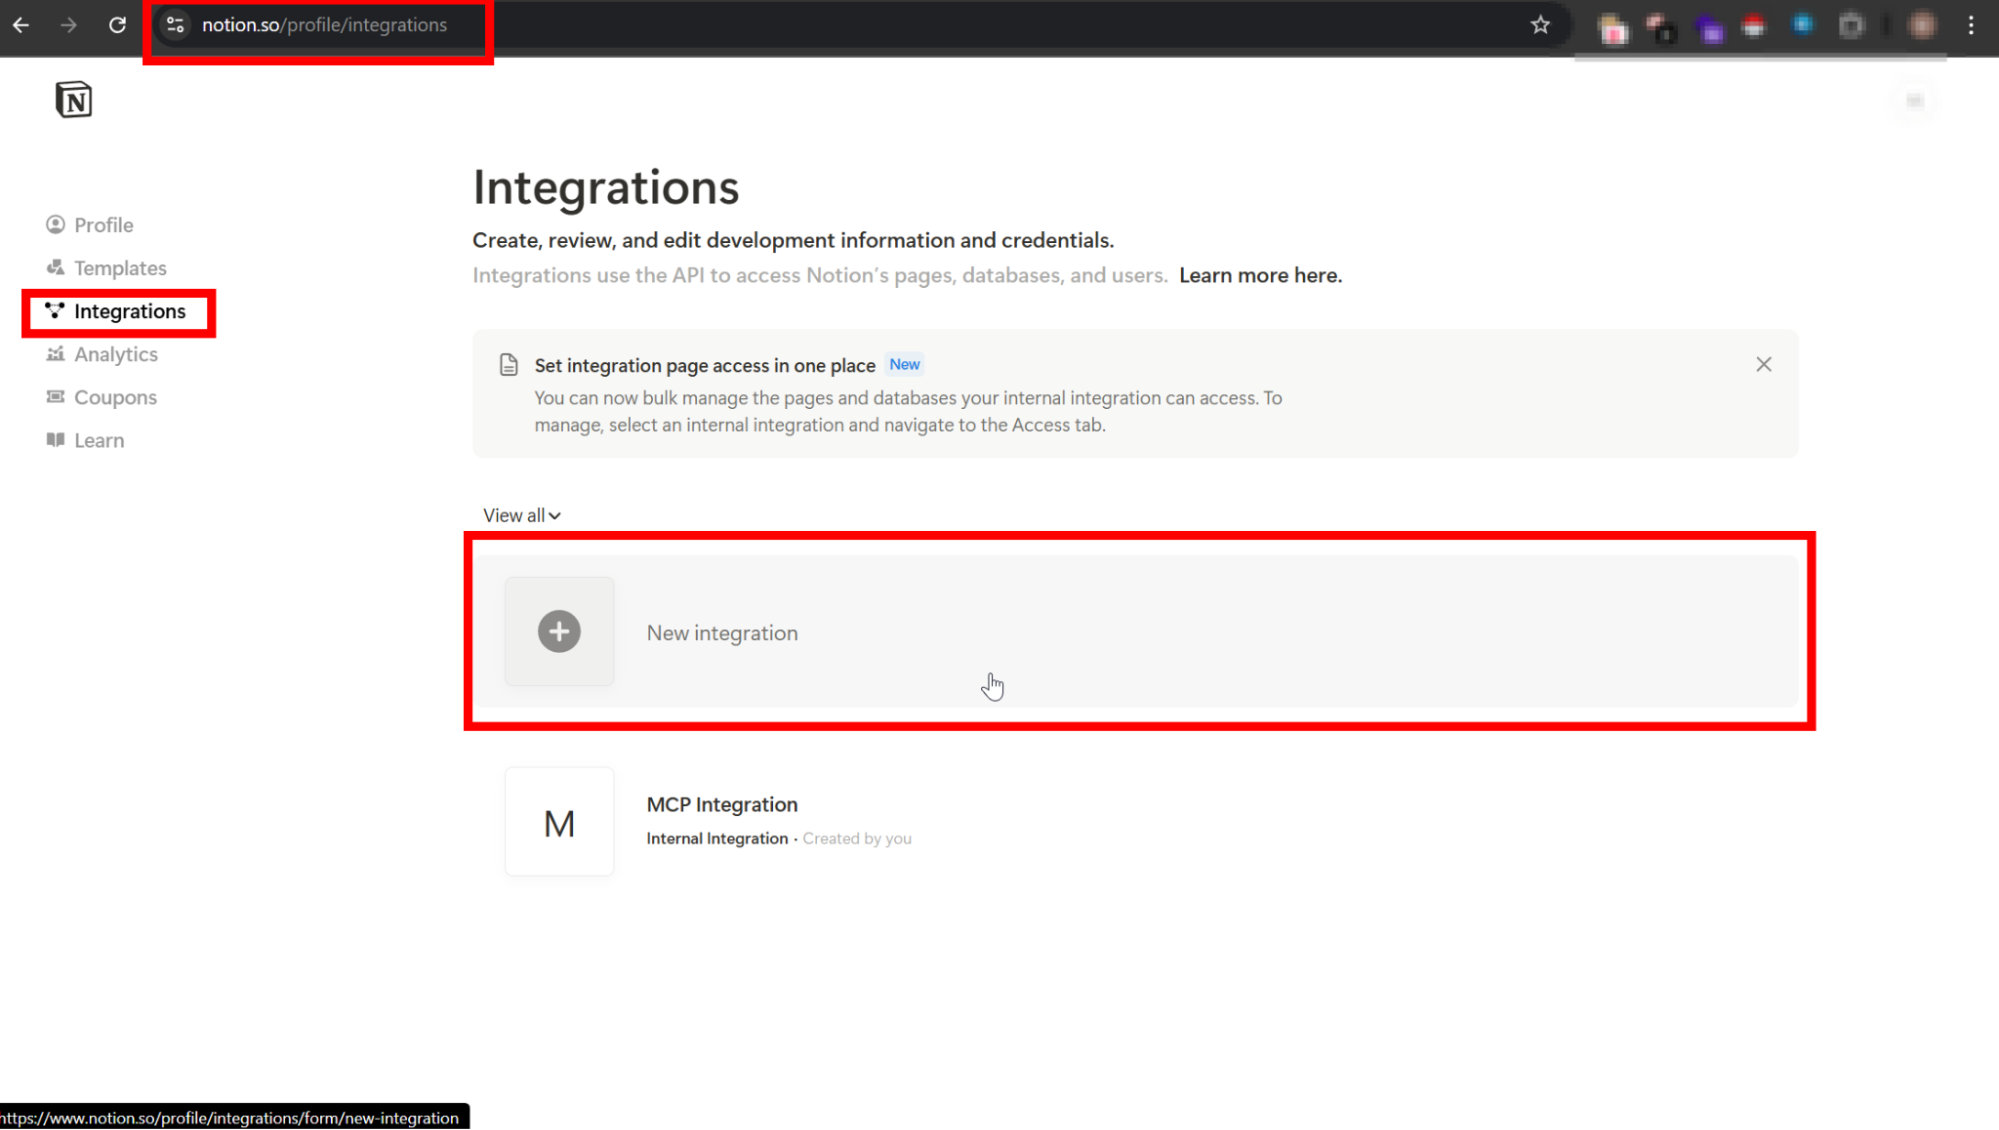Click 'Set integration page access in one place'
Screen dimensions: 1999x1130
[x=704, y=365]
